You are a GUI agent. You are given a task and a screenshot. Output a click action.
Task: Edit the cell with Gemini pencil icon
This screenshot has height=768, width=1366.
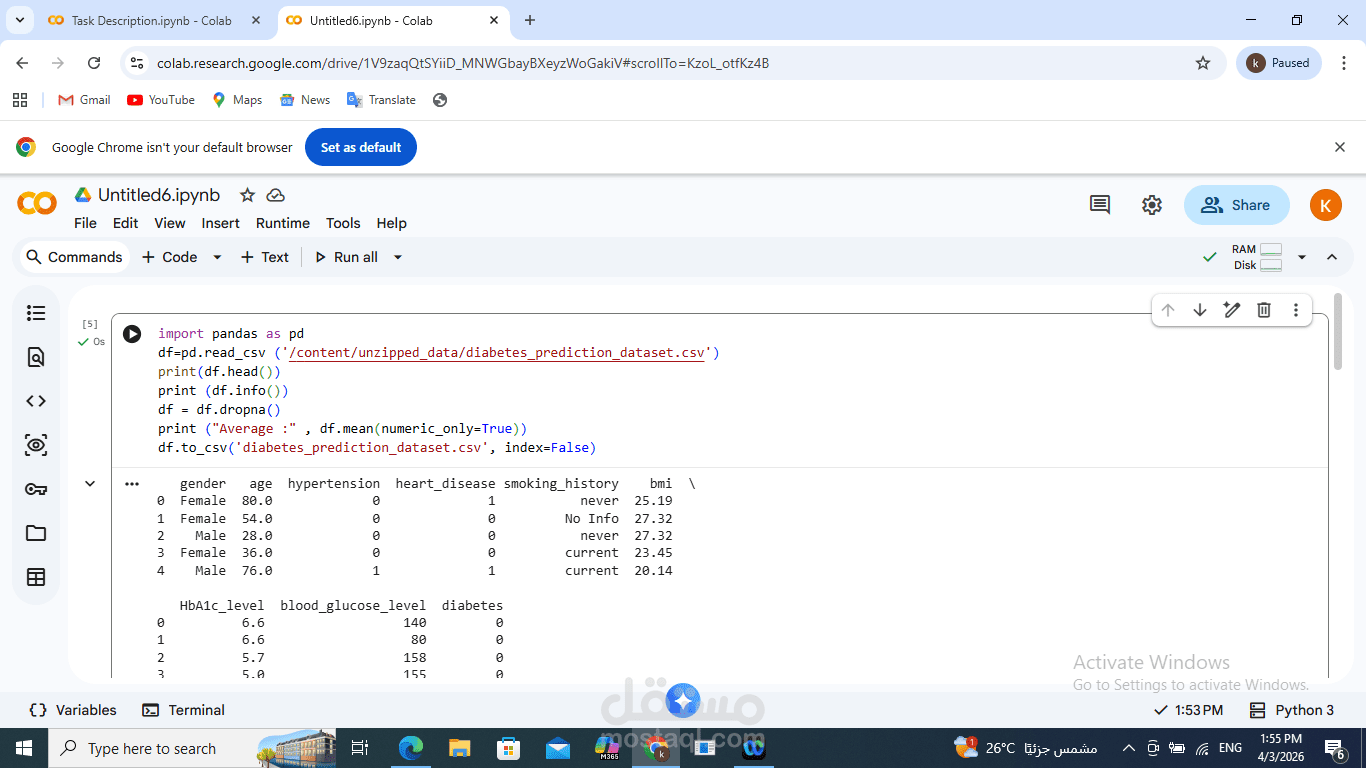1231,310
